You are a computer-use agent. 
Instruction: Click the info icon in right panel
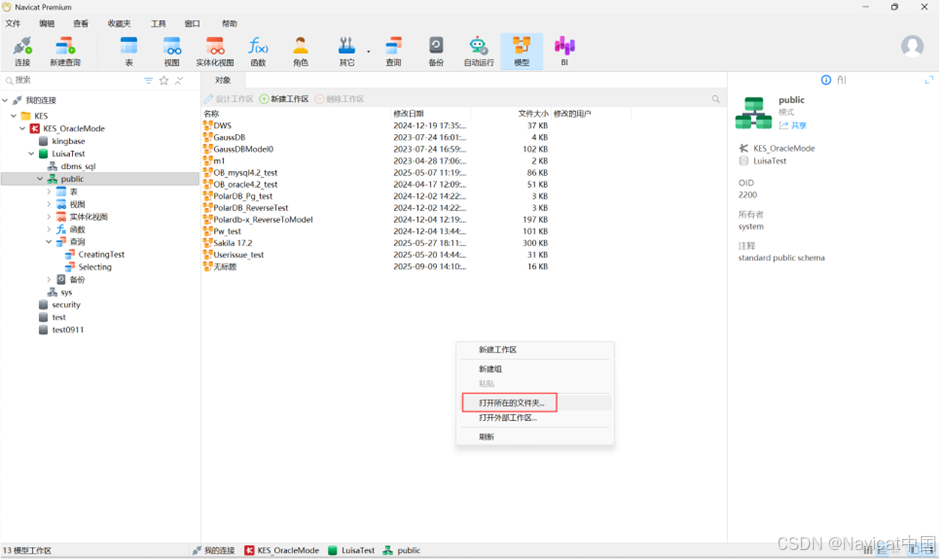click(825, 80)
